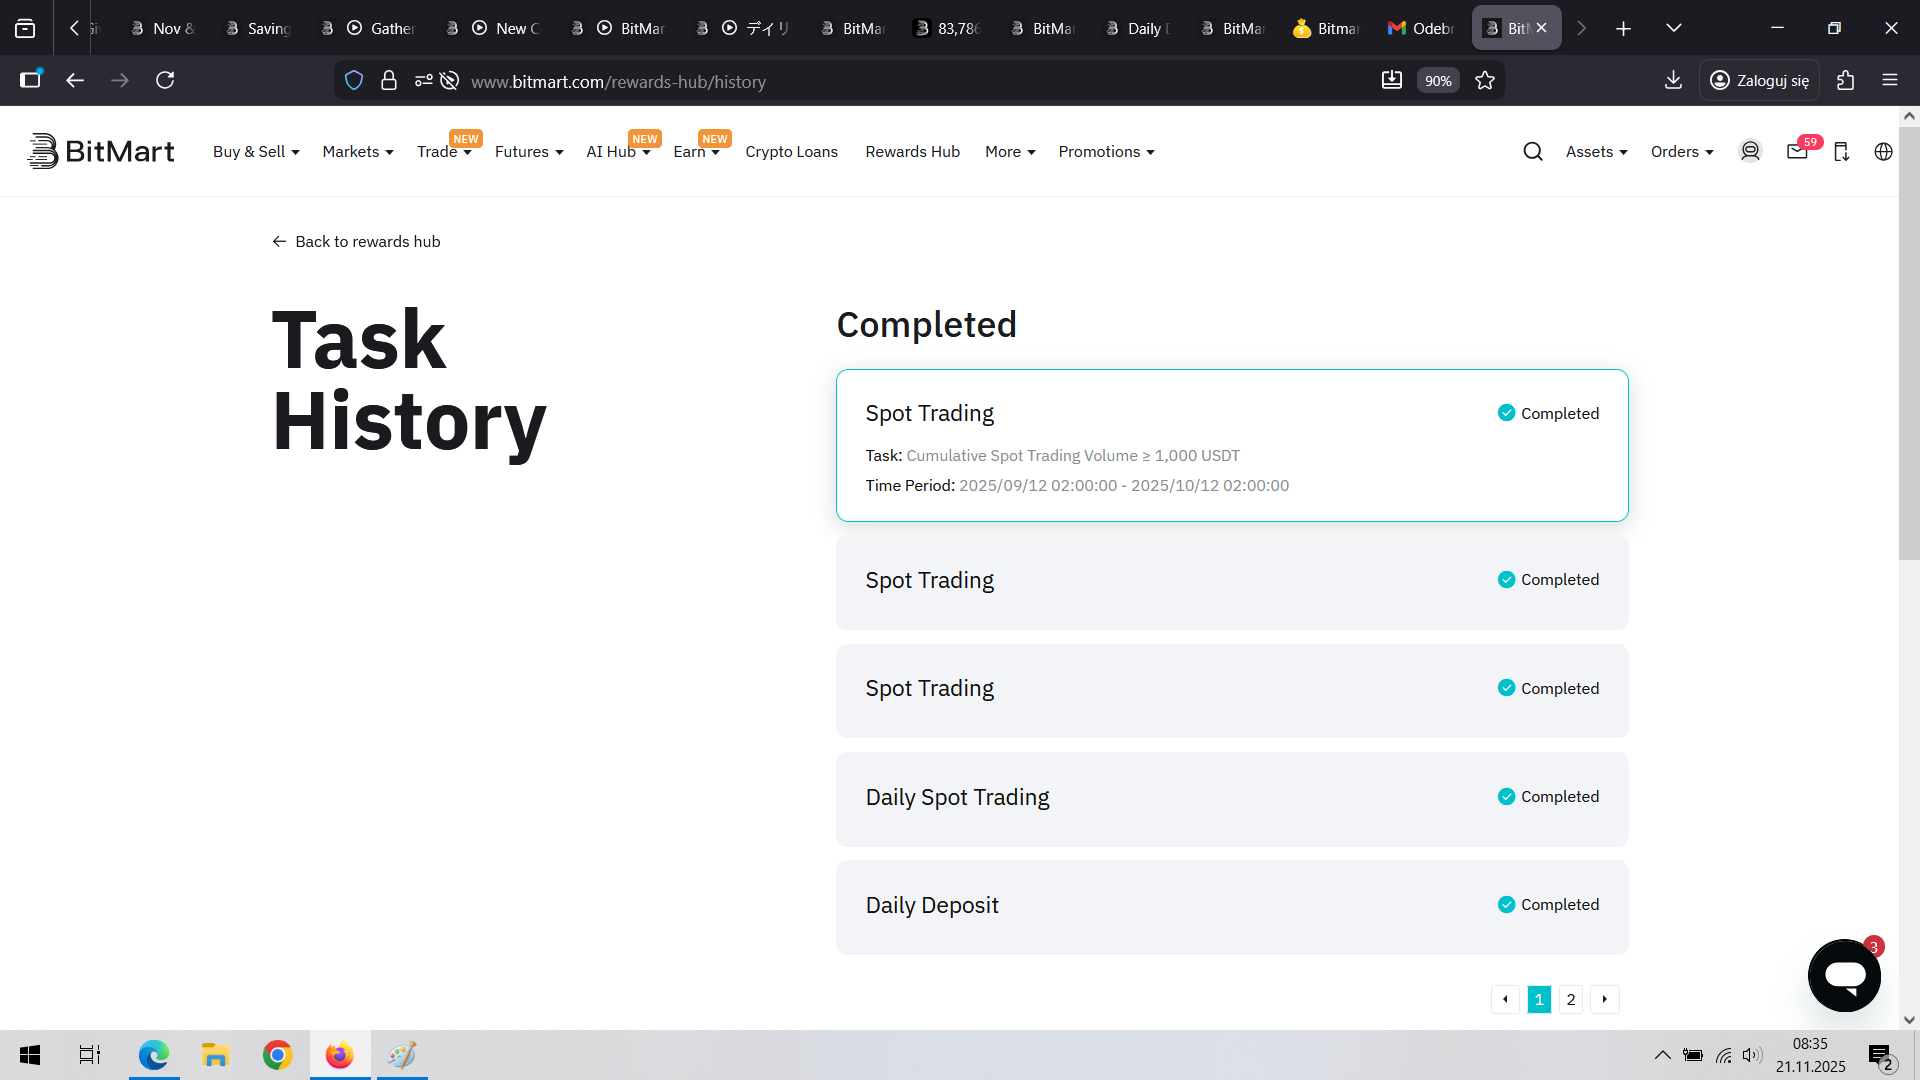Bookmark page with the star icon

pos(1485,81)
